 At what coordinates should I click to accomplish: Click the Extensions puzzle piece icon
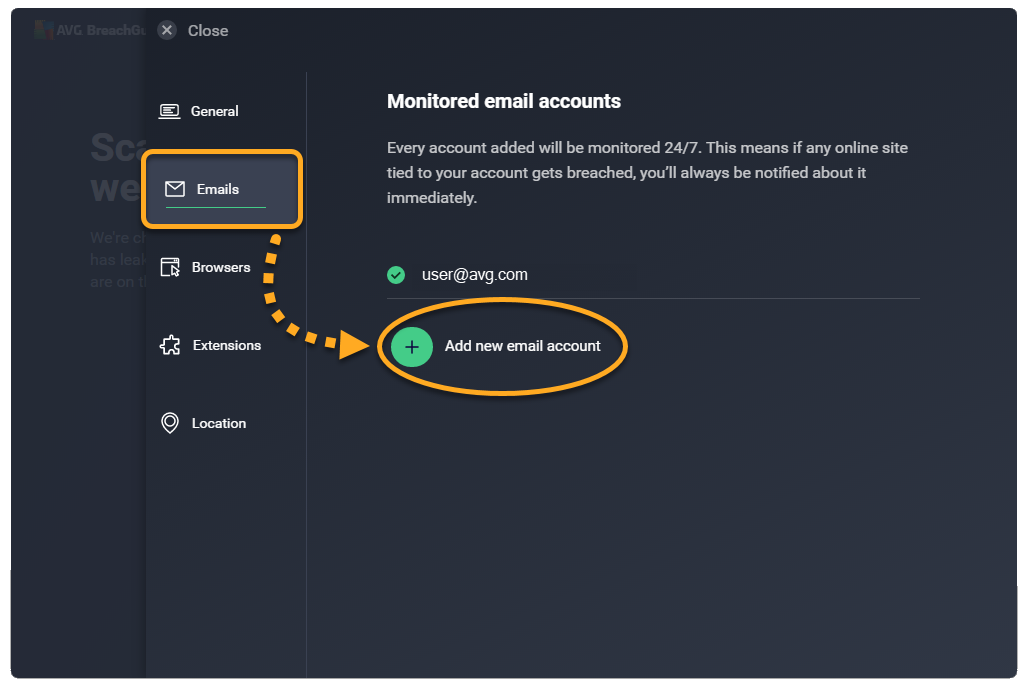(170, 345)
